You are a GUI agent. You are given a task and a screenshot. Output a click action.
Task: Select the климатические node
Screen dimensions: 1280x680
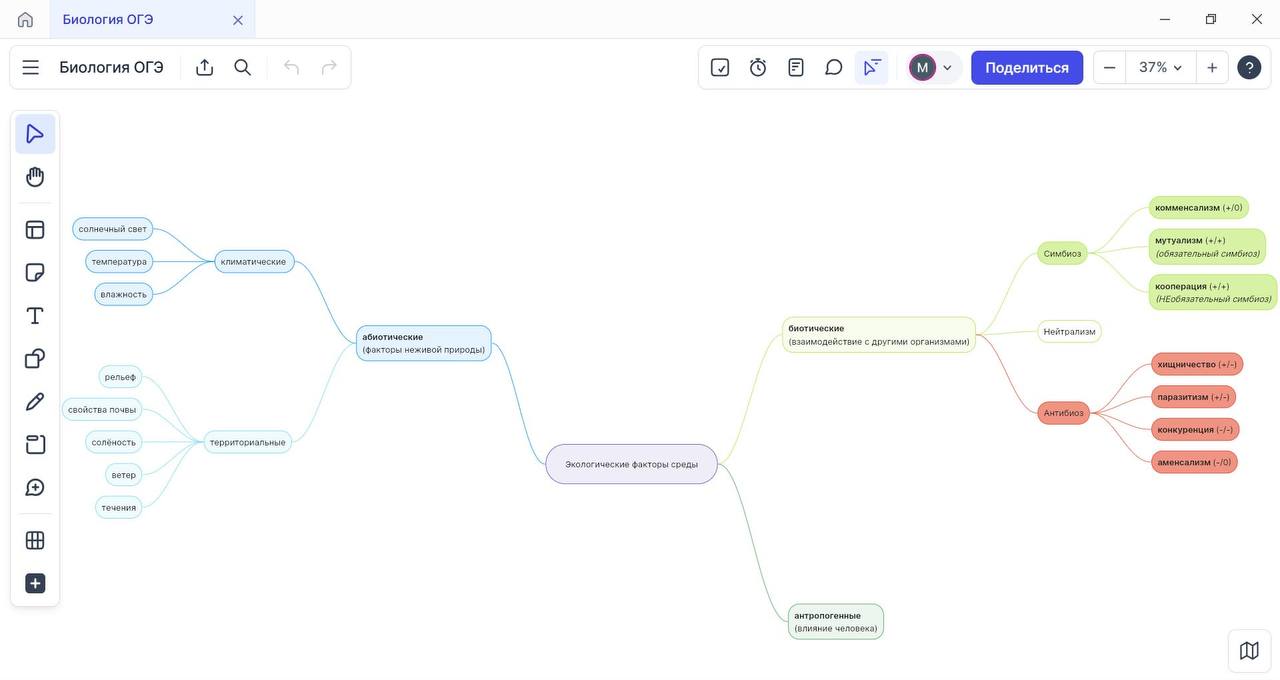coord(254,262)
